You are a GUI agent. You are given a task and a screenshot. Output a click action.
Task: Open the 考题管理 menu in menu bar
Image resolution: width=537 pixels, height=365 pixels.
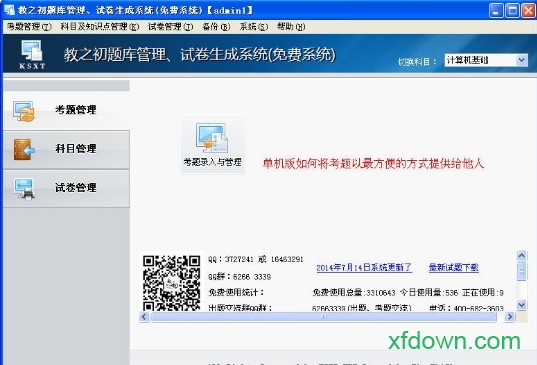pos(29,26)
